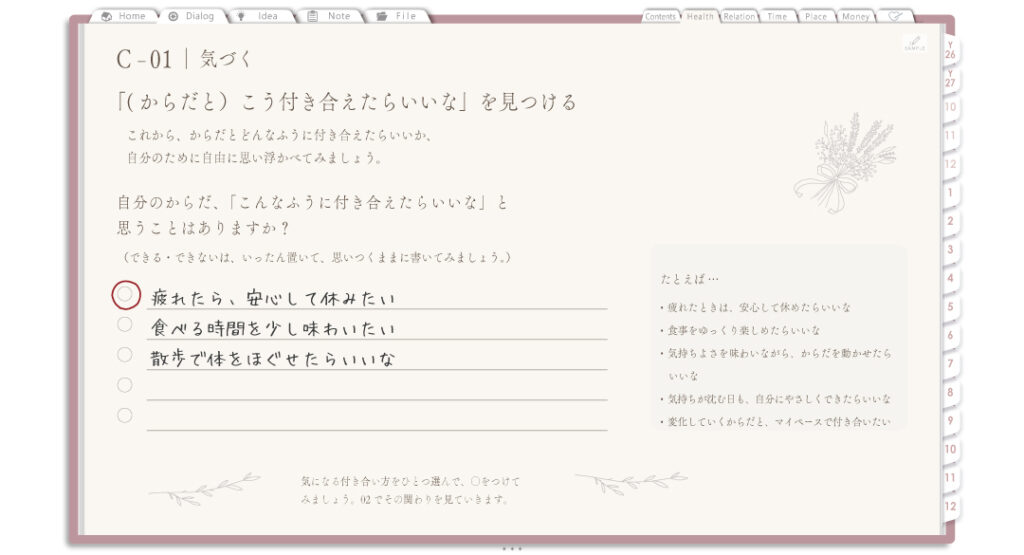Open the File tab with folder icon
Image resolution: width=1024 pixels, height=555 pixels.
[x=398, y=16]
